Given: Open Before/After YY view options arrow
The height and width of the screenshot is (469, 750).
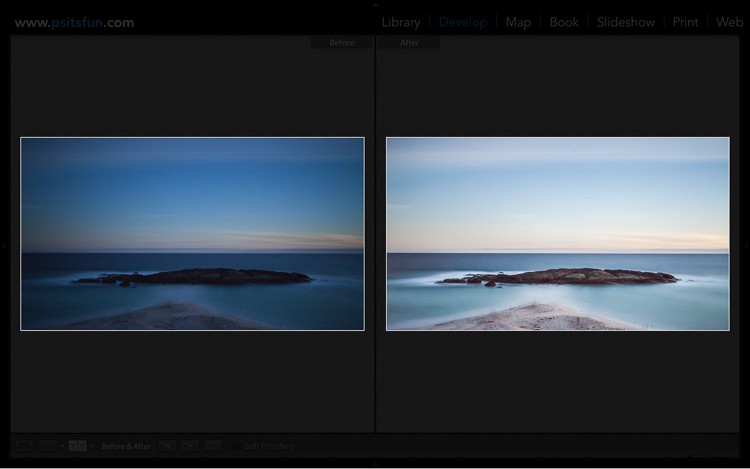Looking at the screenshot, I should 92,446.
